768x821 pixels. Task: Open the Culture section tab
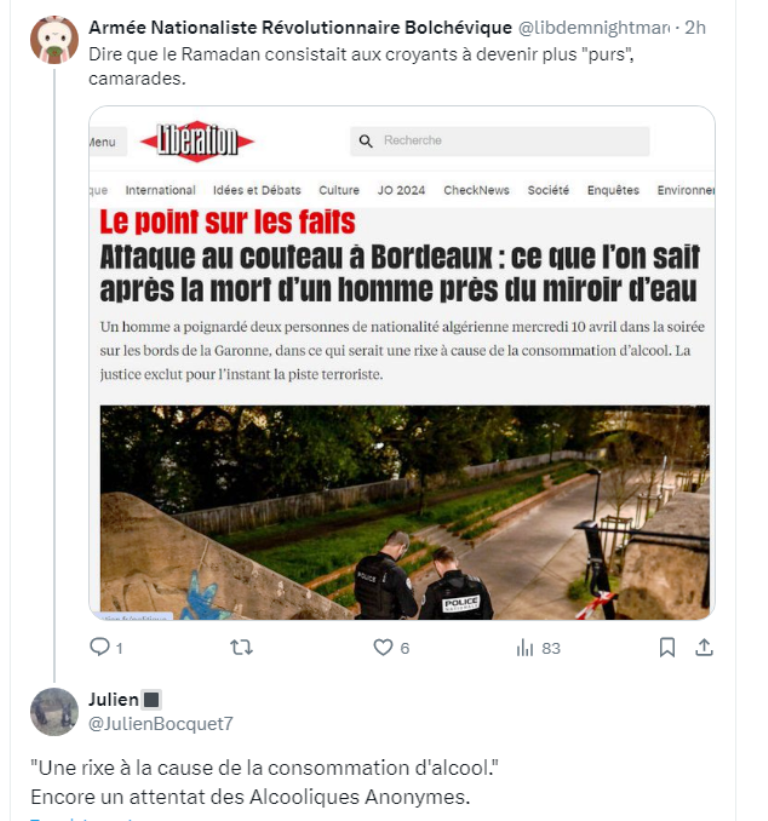(x=339, y=190)
